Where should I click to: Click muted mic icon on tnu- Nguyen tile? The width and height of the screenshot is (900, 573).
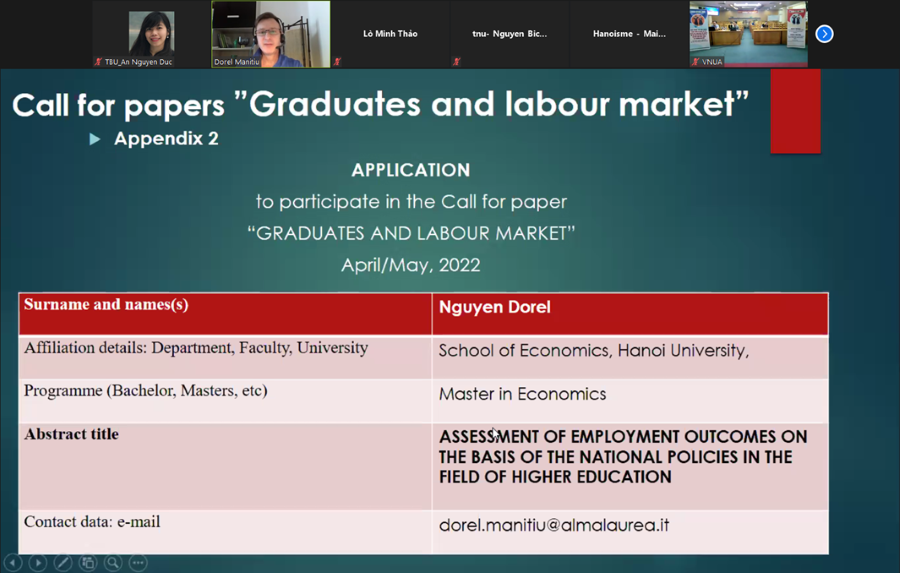456,61
